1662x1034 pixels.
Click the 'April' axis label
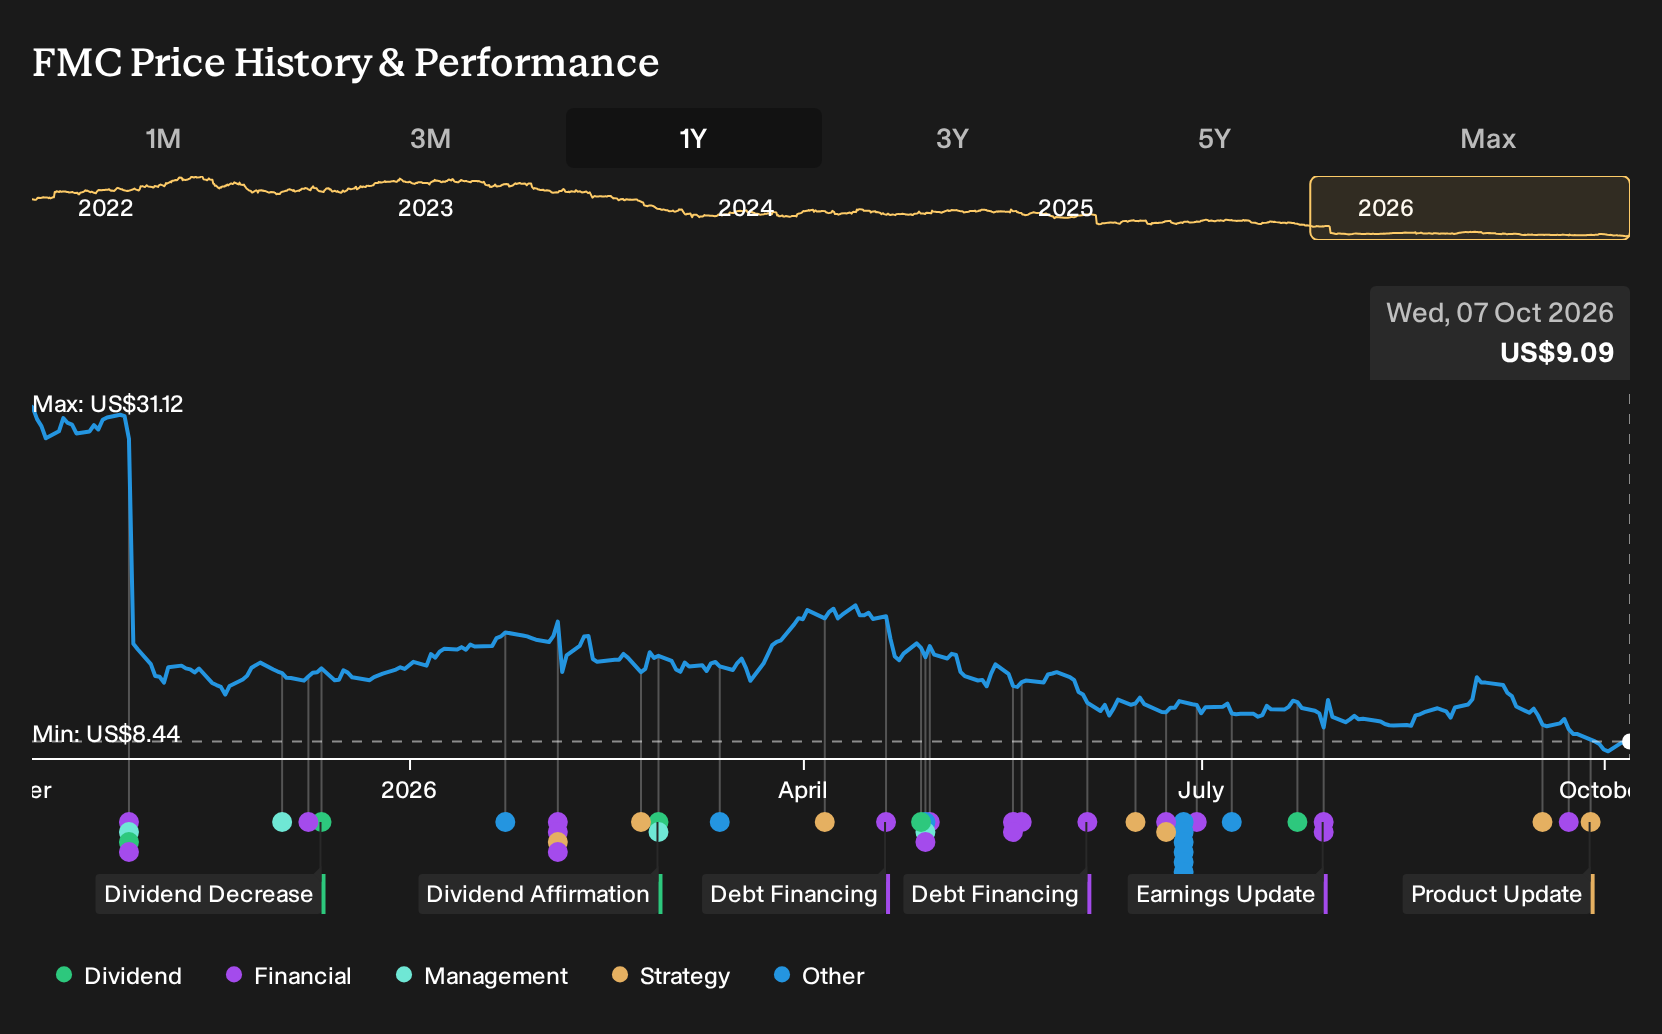click(x=803, y=790)
